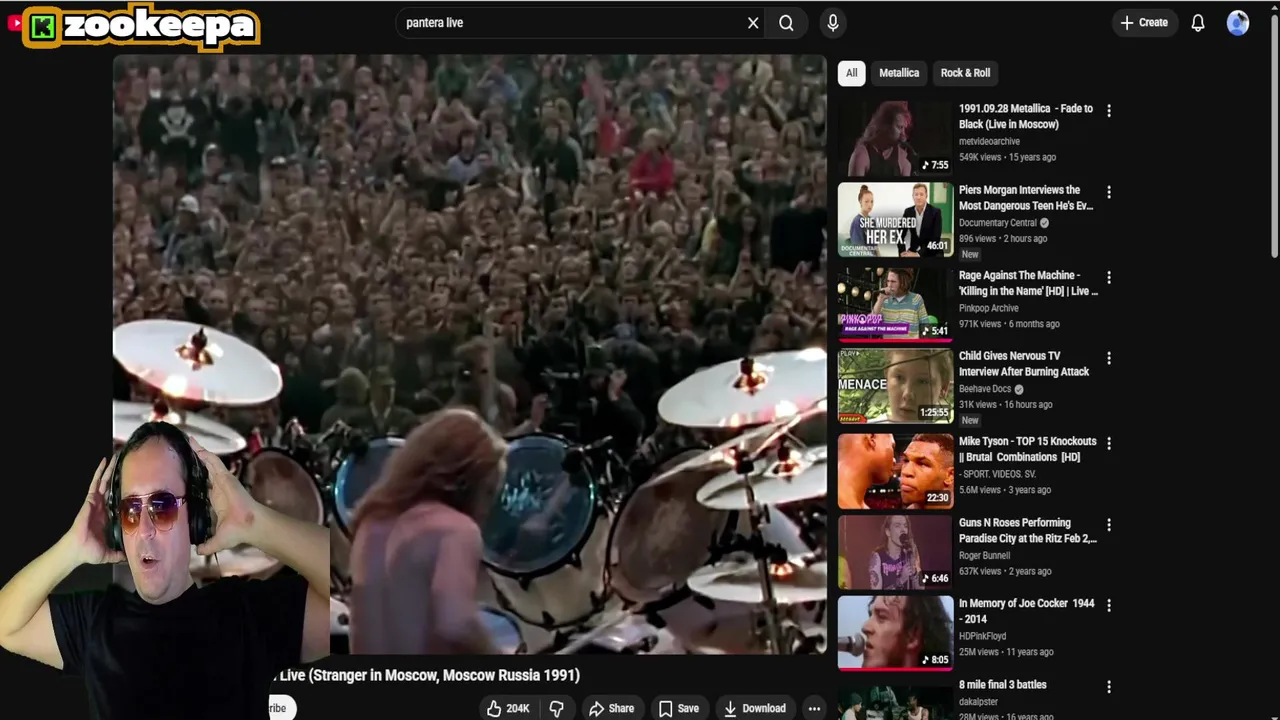1280x720 pixels.
Task: Start voice search with microphone icon
Action: pyautogui.click(x=833, y=23)
